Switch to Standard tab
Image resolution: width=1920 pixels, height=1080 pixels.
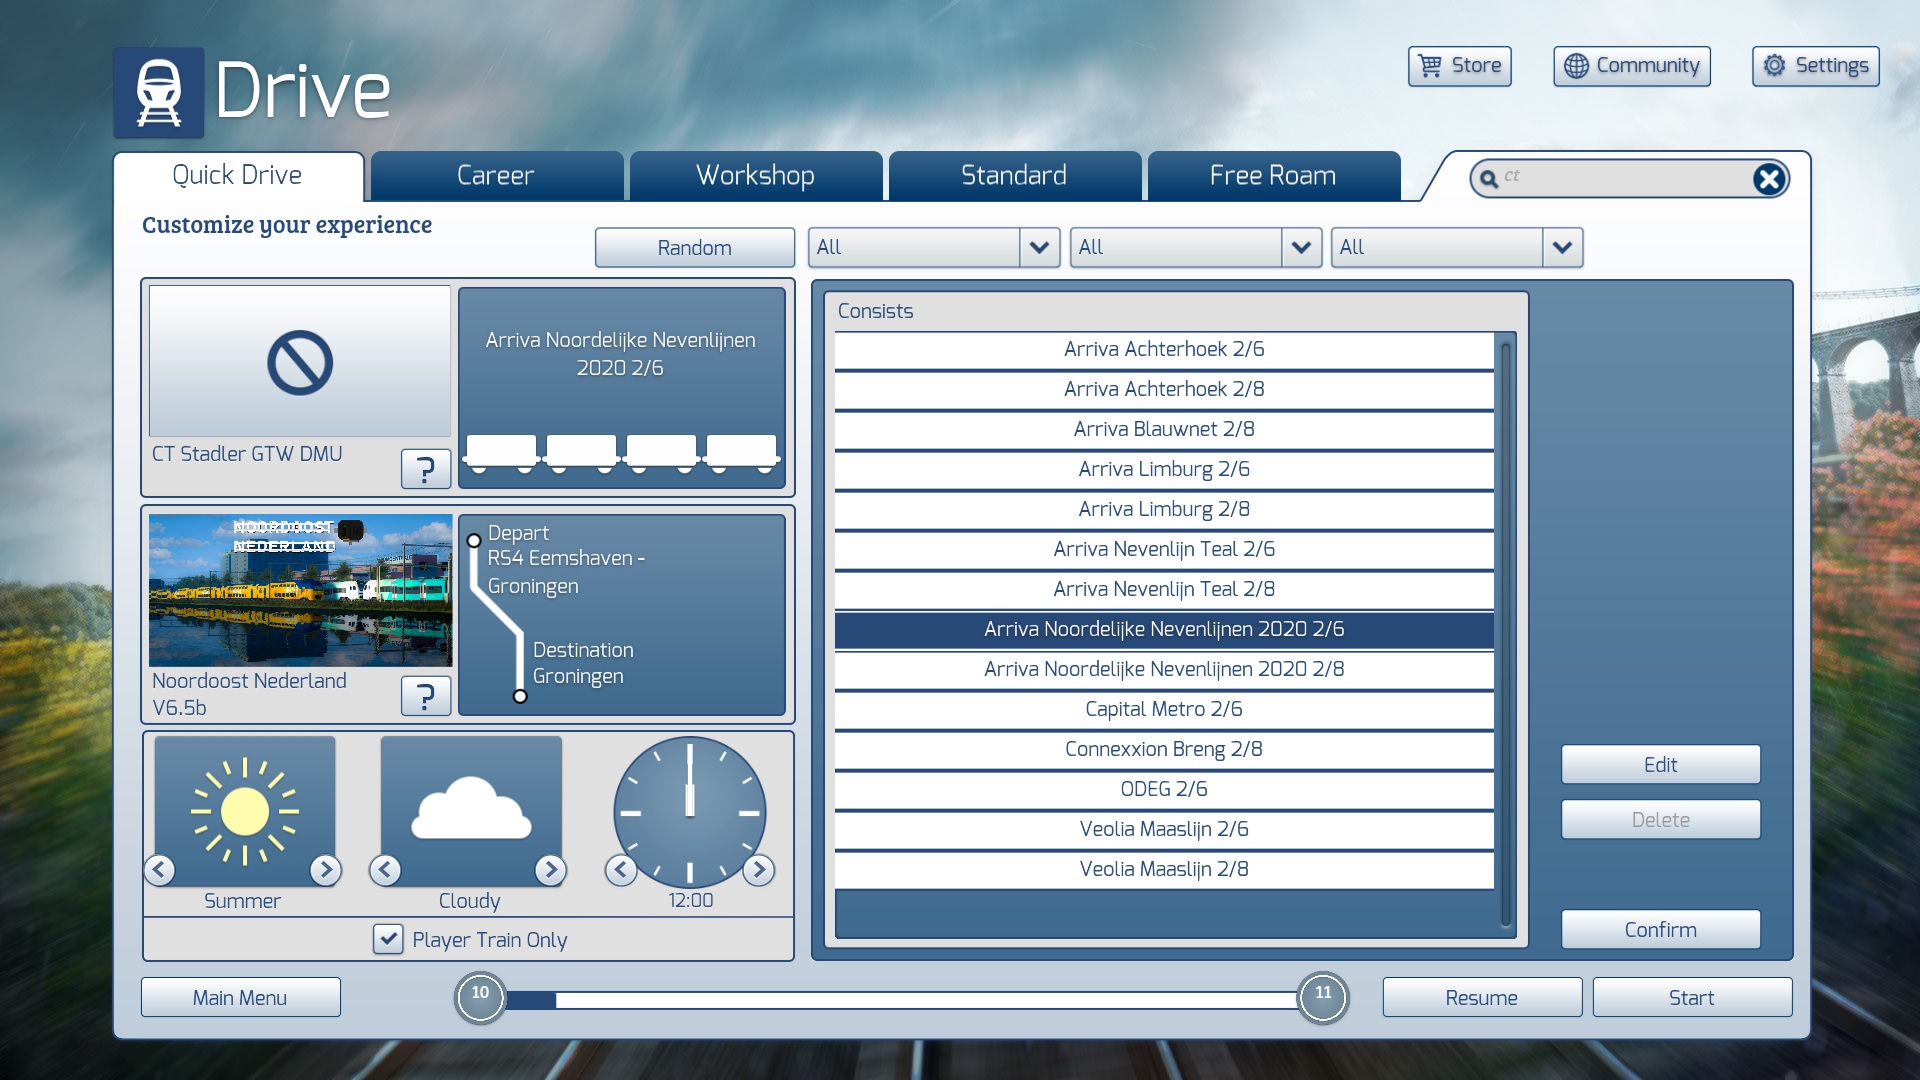[x=1014, y=176]
